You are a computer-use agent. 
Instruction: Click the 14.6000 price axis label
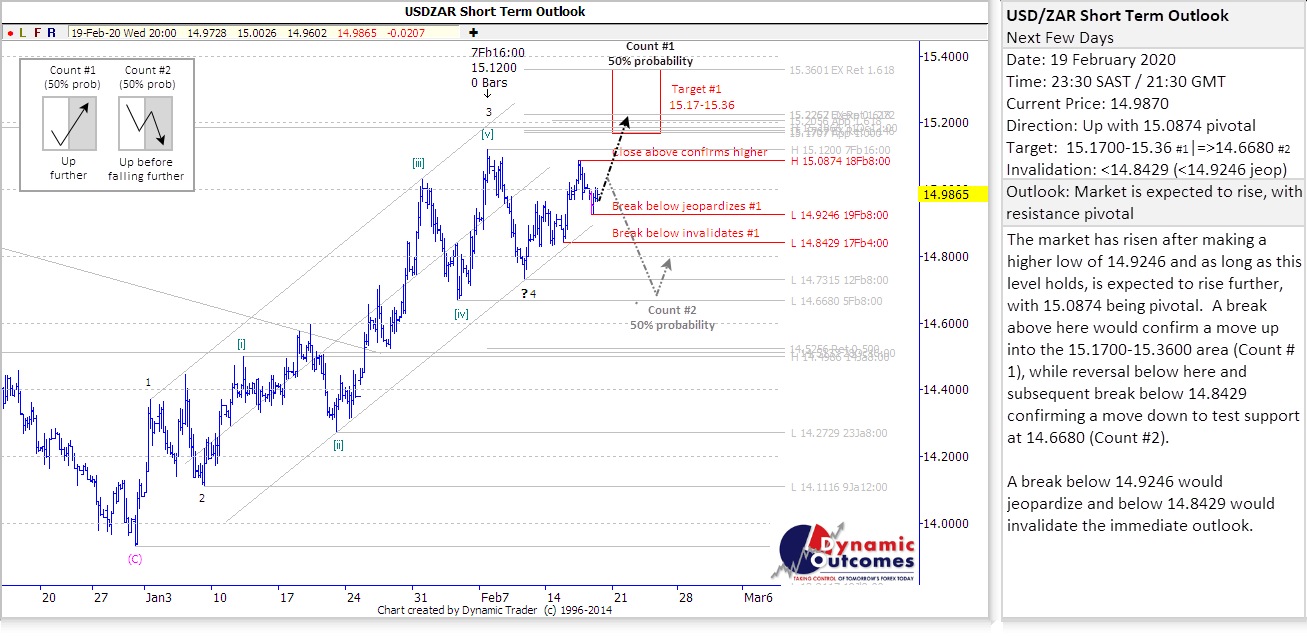946,323
